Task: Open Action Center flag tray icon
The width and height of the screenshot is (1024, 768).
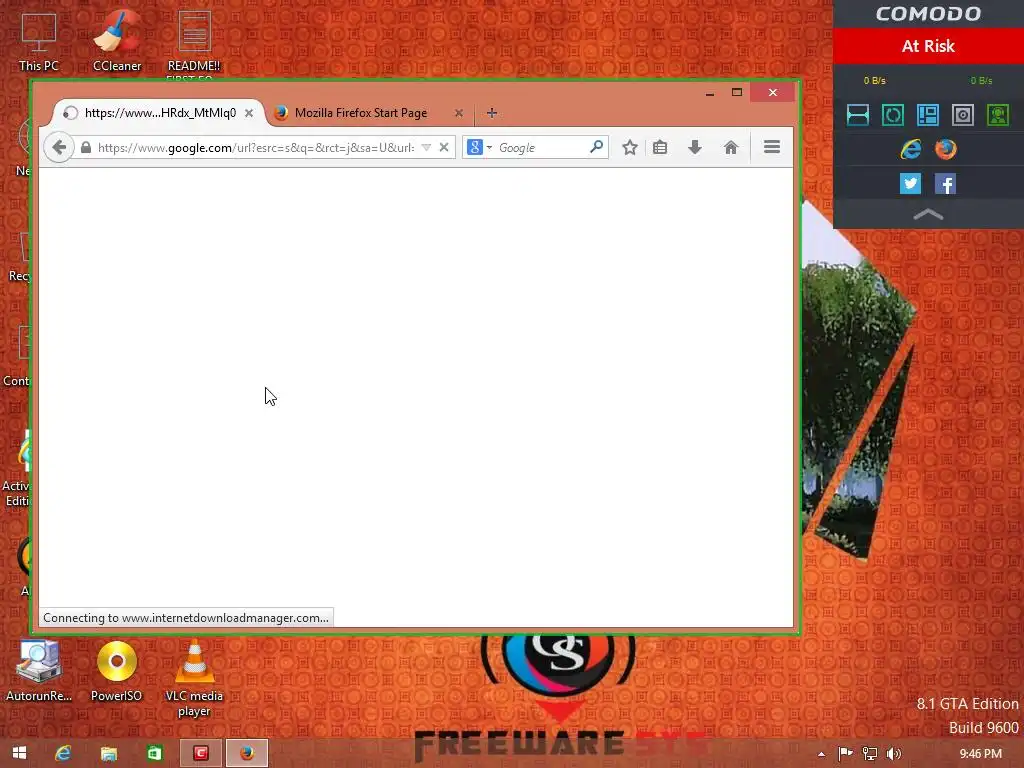Action: (x=845, y=754)
